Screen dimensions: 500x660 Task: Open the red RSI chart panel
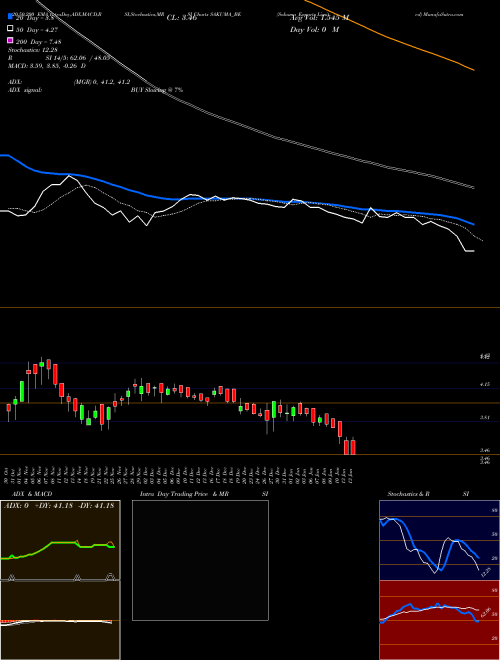coord(439,620)
